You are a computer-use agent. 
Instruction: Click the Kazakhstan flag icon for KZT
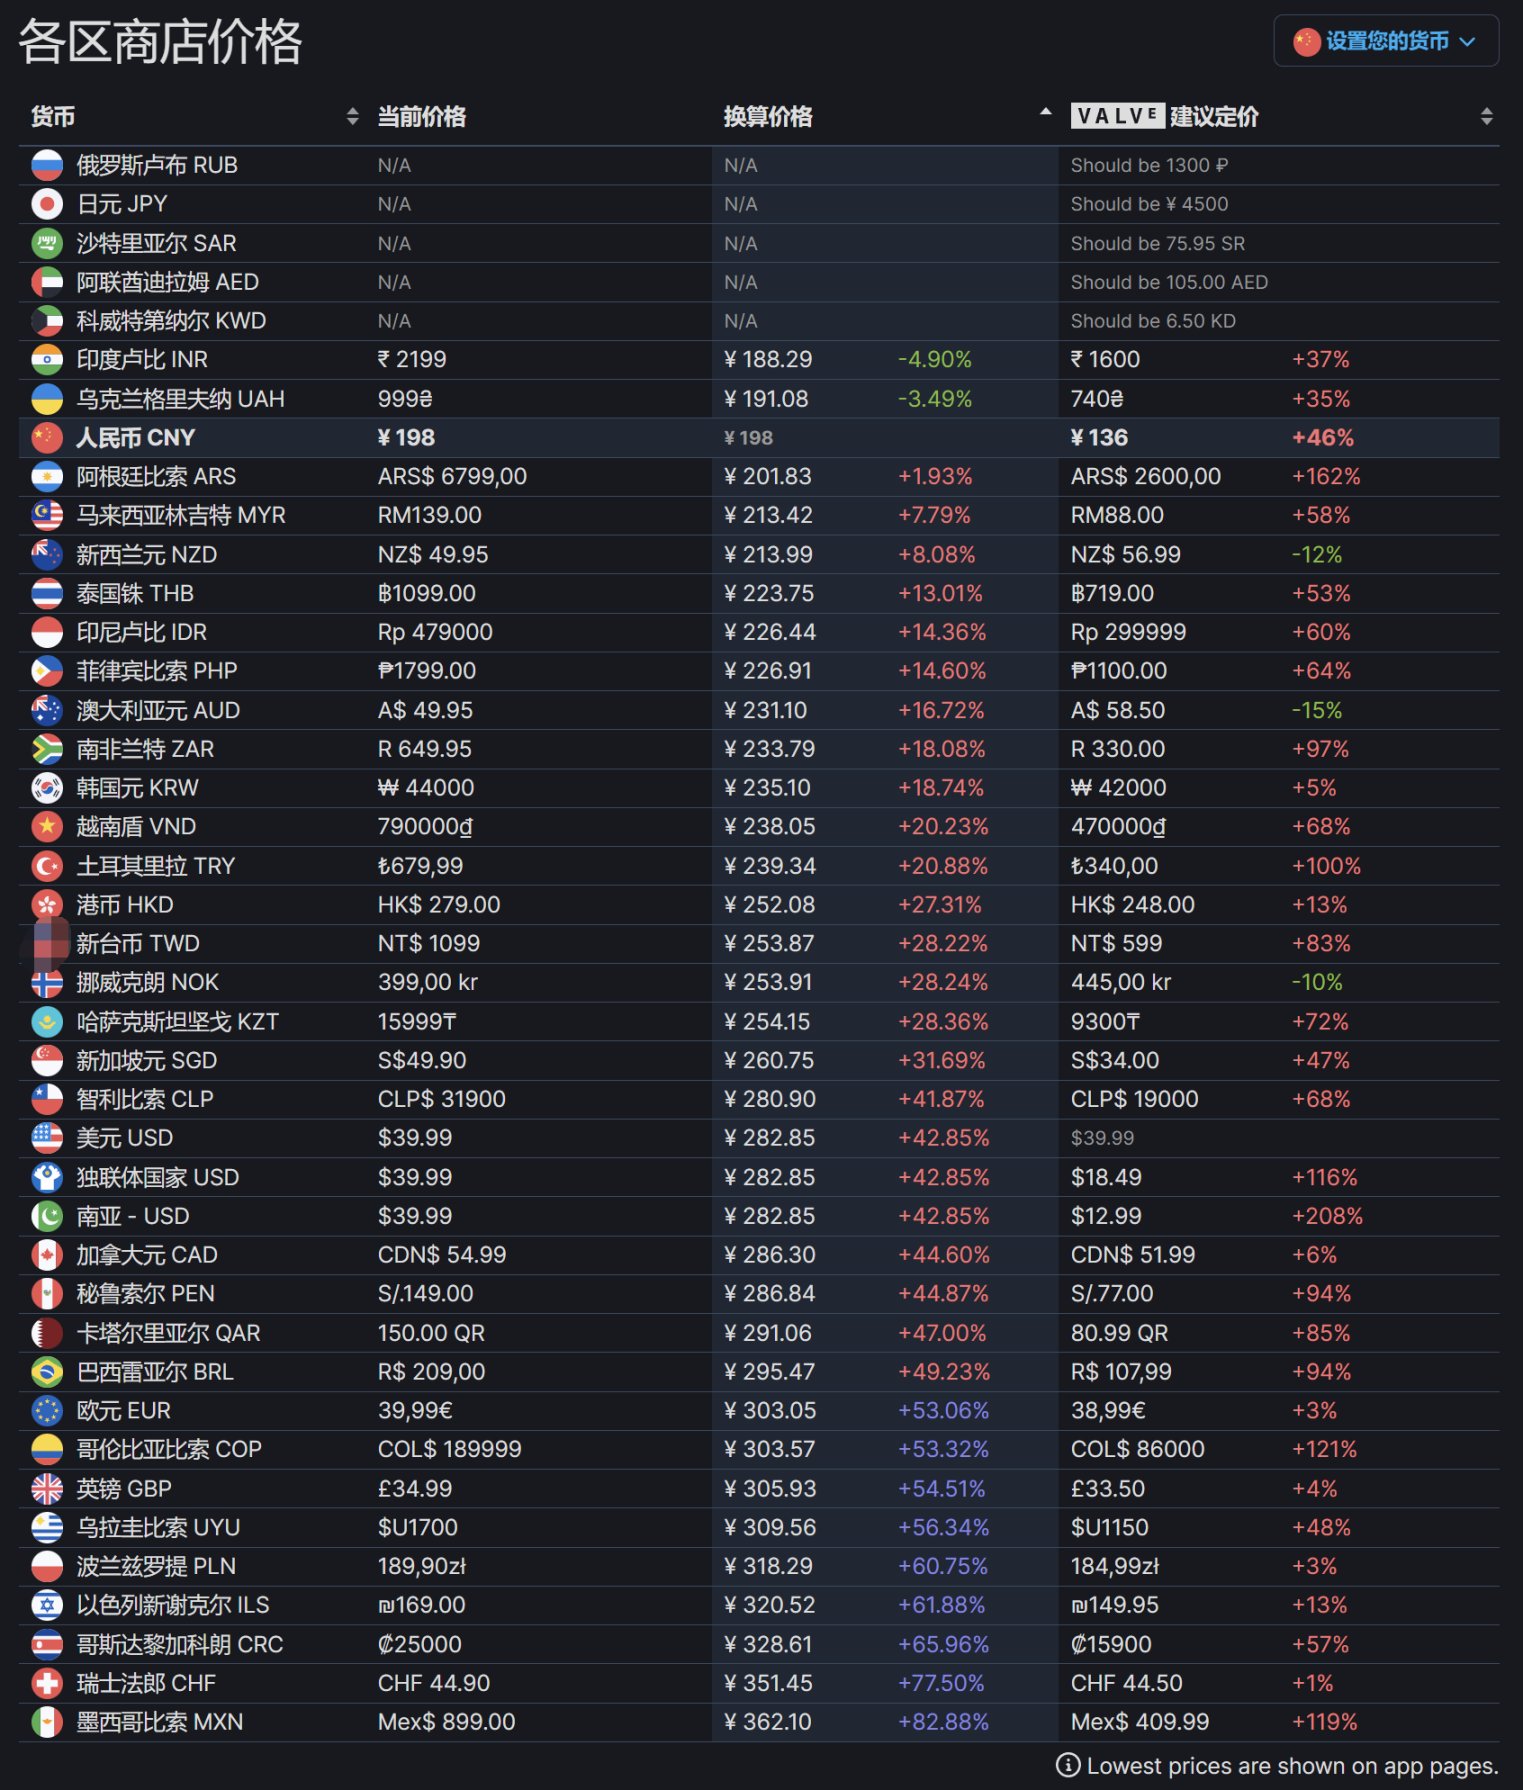[x=47, y=1022]
